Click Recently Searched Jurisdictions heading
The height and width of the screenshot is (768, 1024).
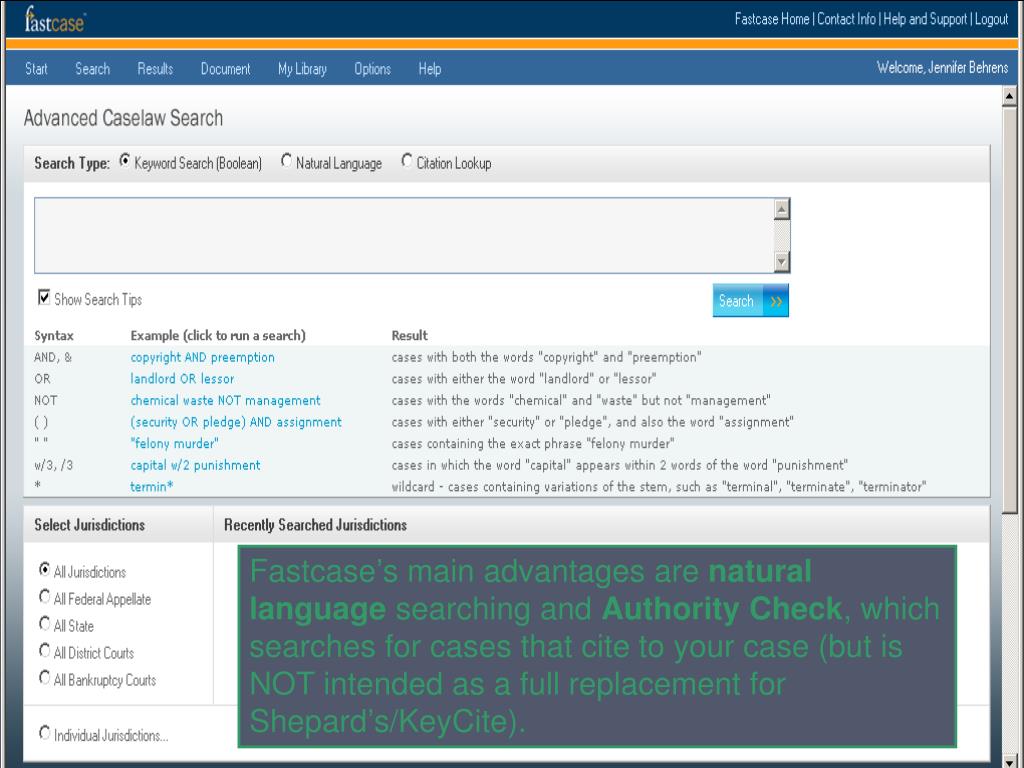315,525
